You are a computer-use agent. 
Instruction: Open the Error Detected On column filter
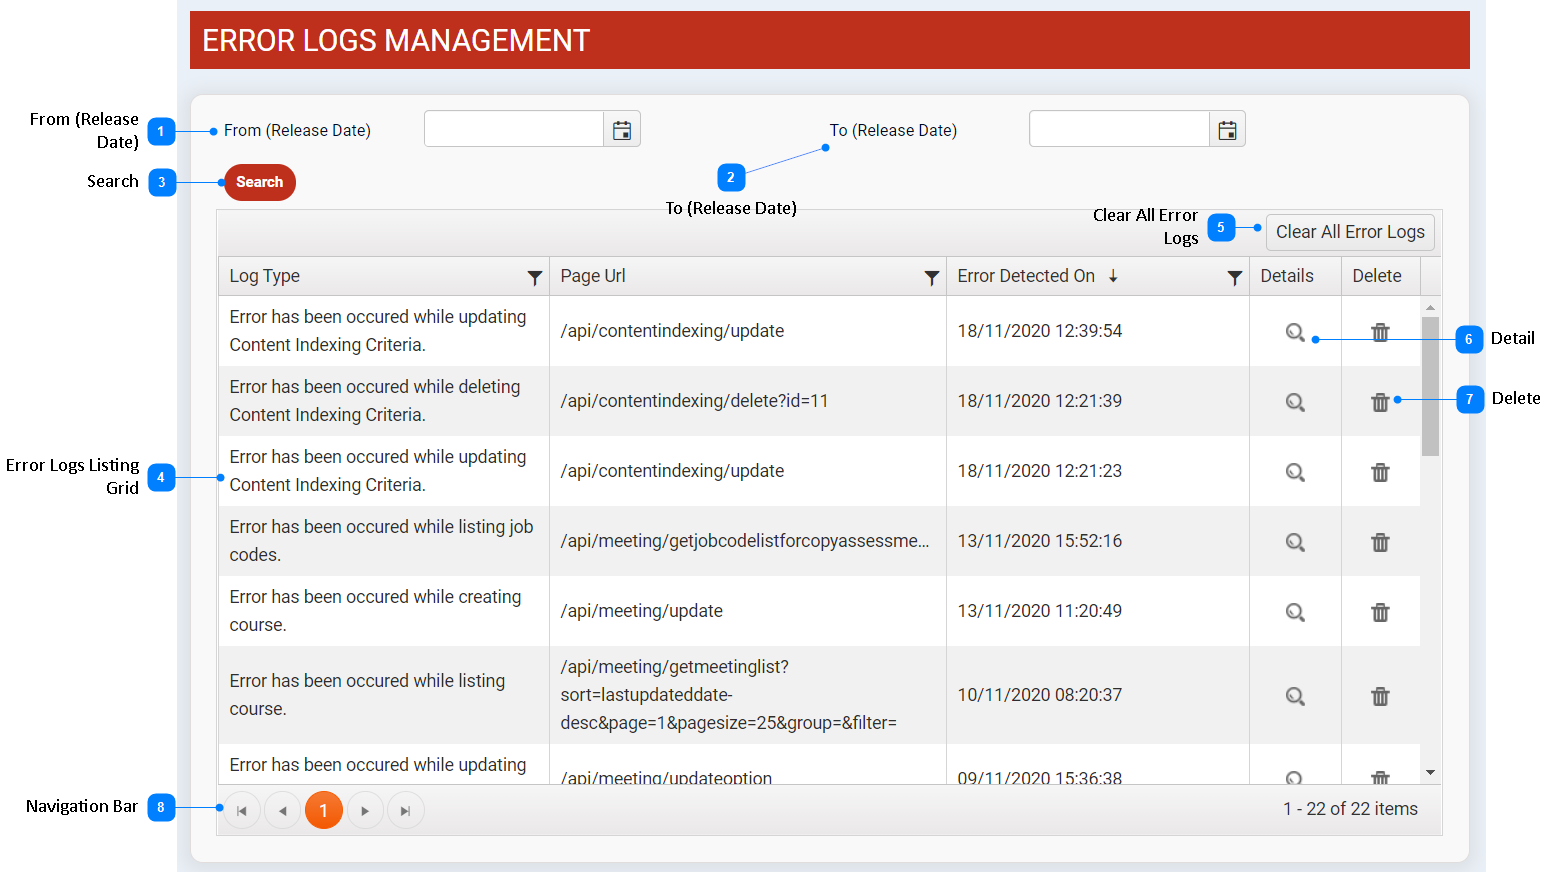coord(1235,277)
